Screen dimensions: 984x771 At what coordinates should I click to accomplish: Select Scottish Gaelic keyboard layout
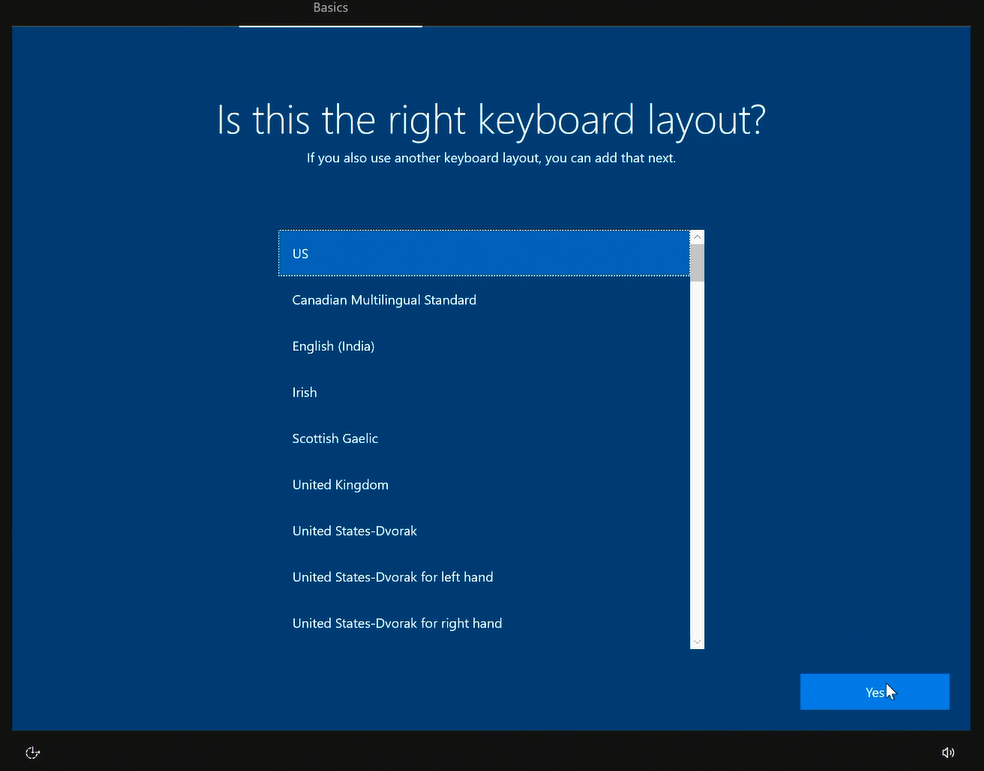click(335, 438)
